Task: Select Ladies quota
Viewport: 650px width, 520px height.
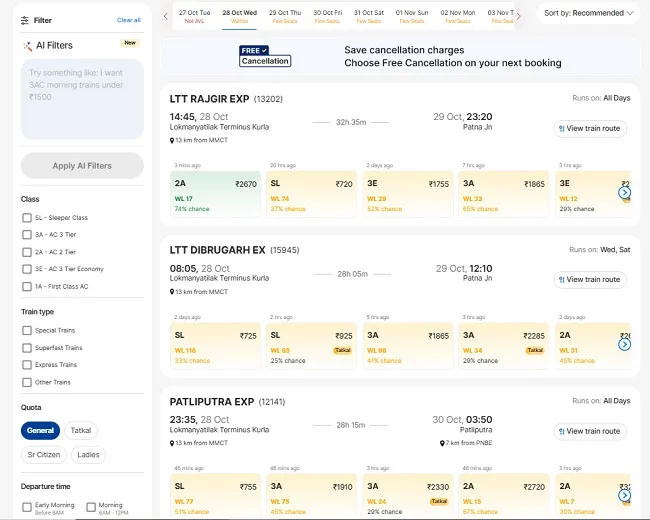Action: pos(88,455)
